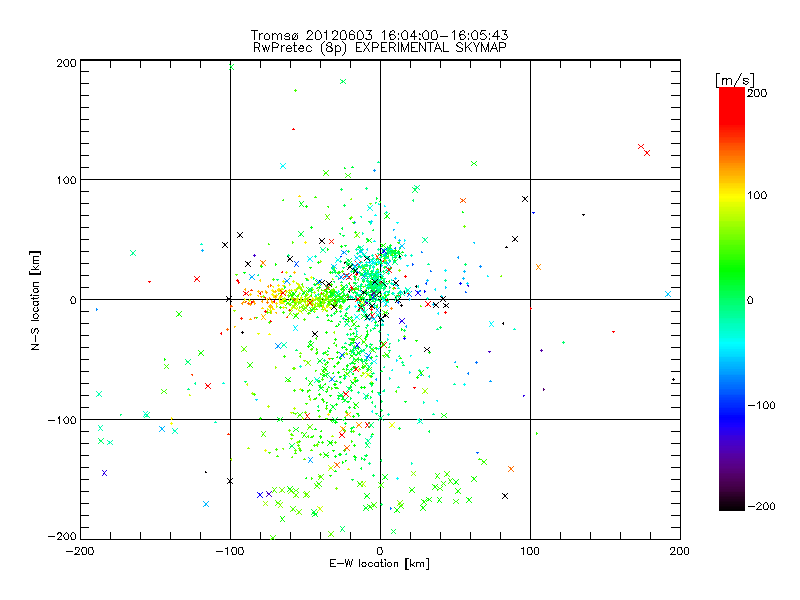This screenshot has height=600, width=800.
Task: Click the 'N-S location [km]' axis label
Action: pyautogui.click(x=35, y=301)
